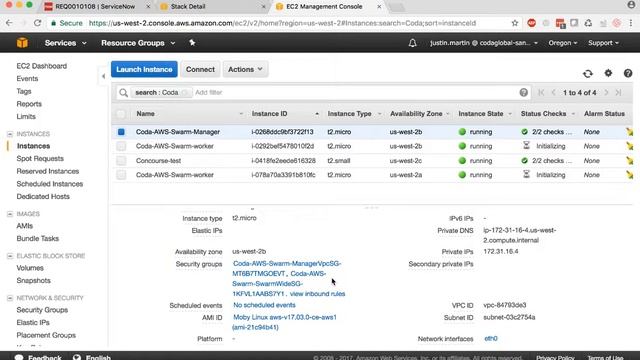Collapse the NETWORK & SECURITY section

click(10, 298)
